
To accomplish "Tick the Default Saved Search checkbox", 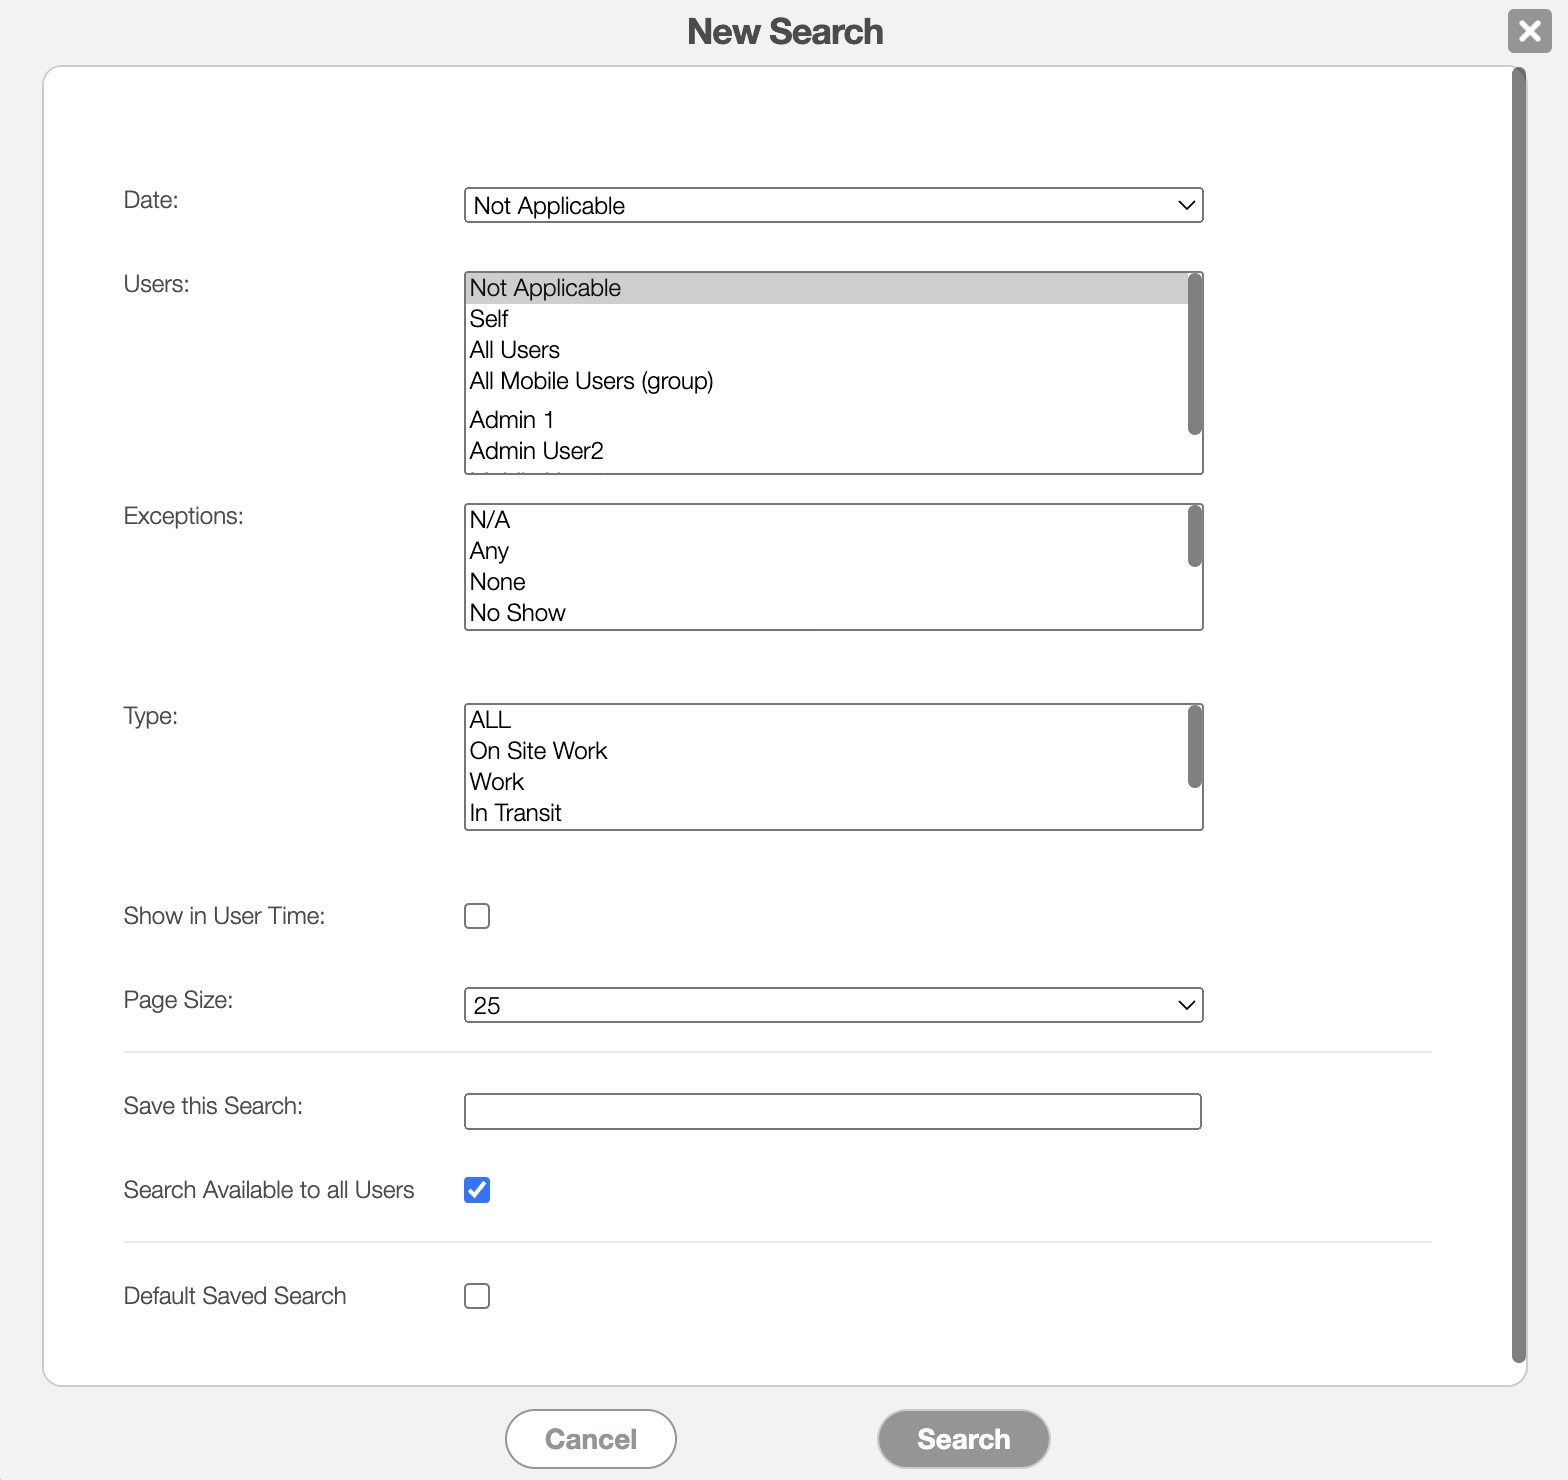I will pos(477,1296).
